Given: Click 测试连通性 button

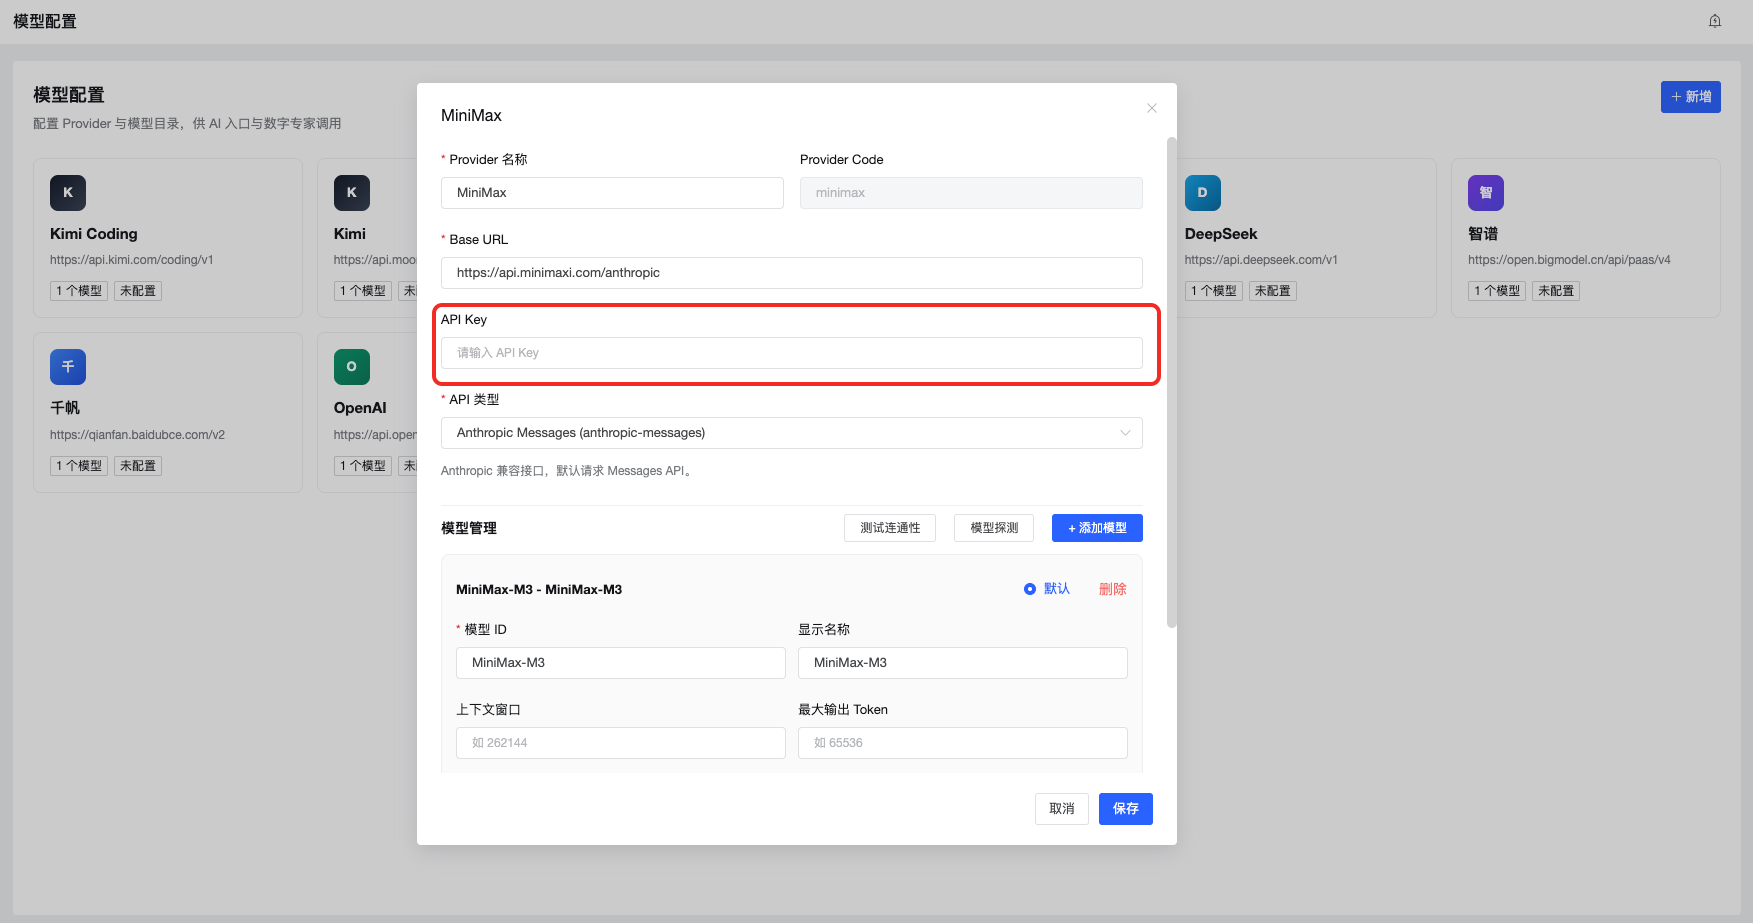Looking at the screenshot, I should coord(890,528).
